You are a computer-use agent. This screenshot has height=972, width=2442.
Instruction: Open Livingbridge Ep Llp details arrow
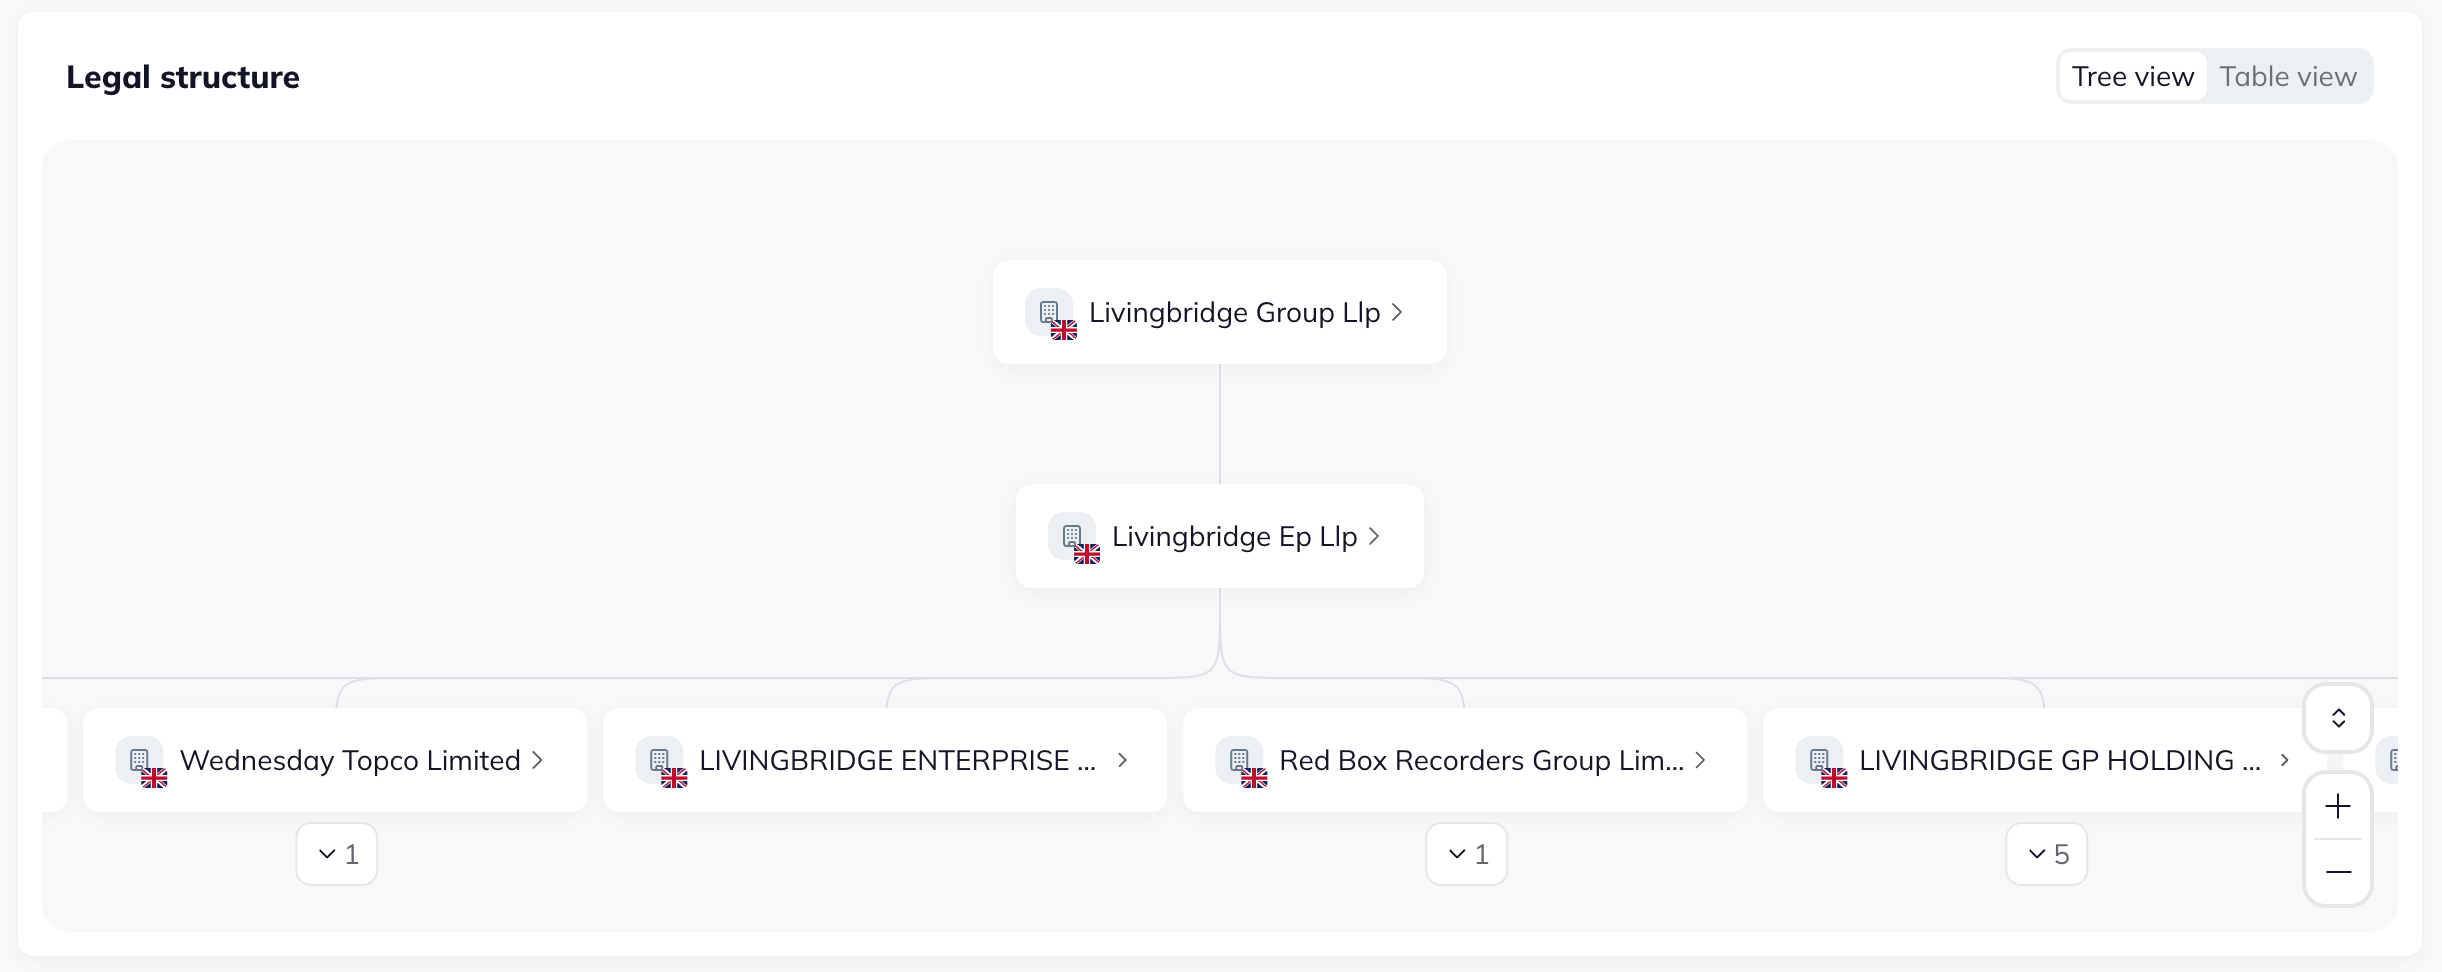point(1374,536)
